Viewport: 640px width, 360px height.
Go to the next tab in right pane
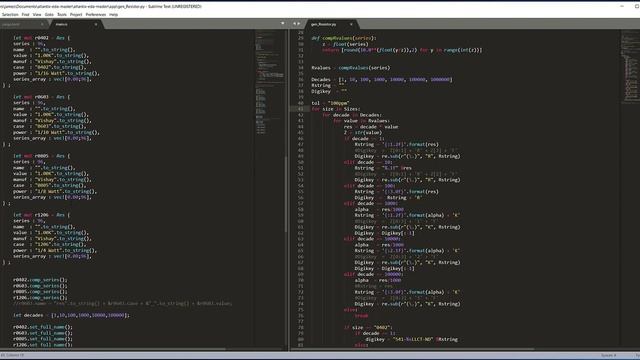[x=299, y=24]
